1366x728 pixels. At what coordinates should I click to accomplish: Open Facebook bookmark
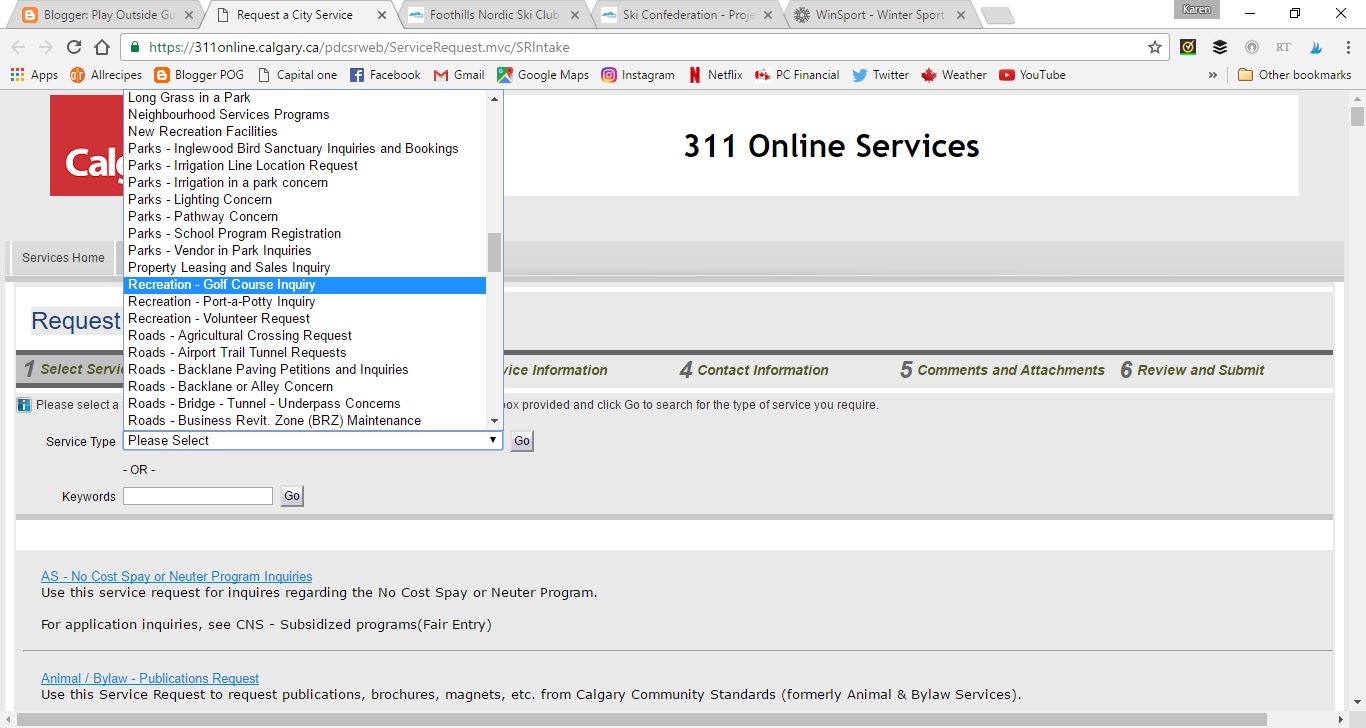click(x=385, y=75)
